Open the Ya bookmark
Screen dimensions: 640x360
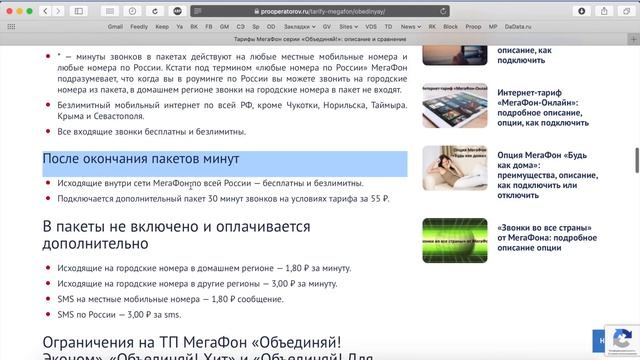tap(180, 27)
